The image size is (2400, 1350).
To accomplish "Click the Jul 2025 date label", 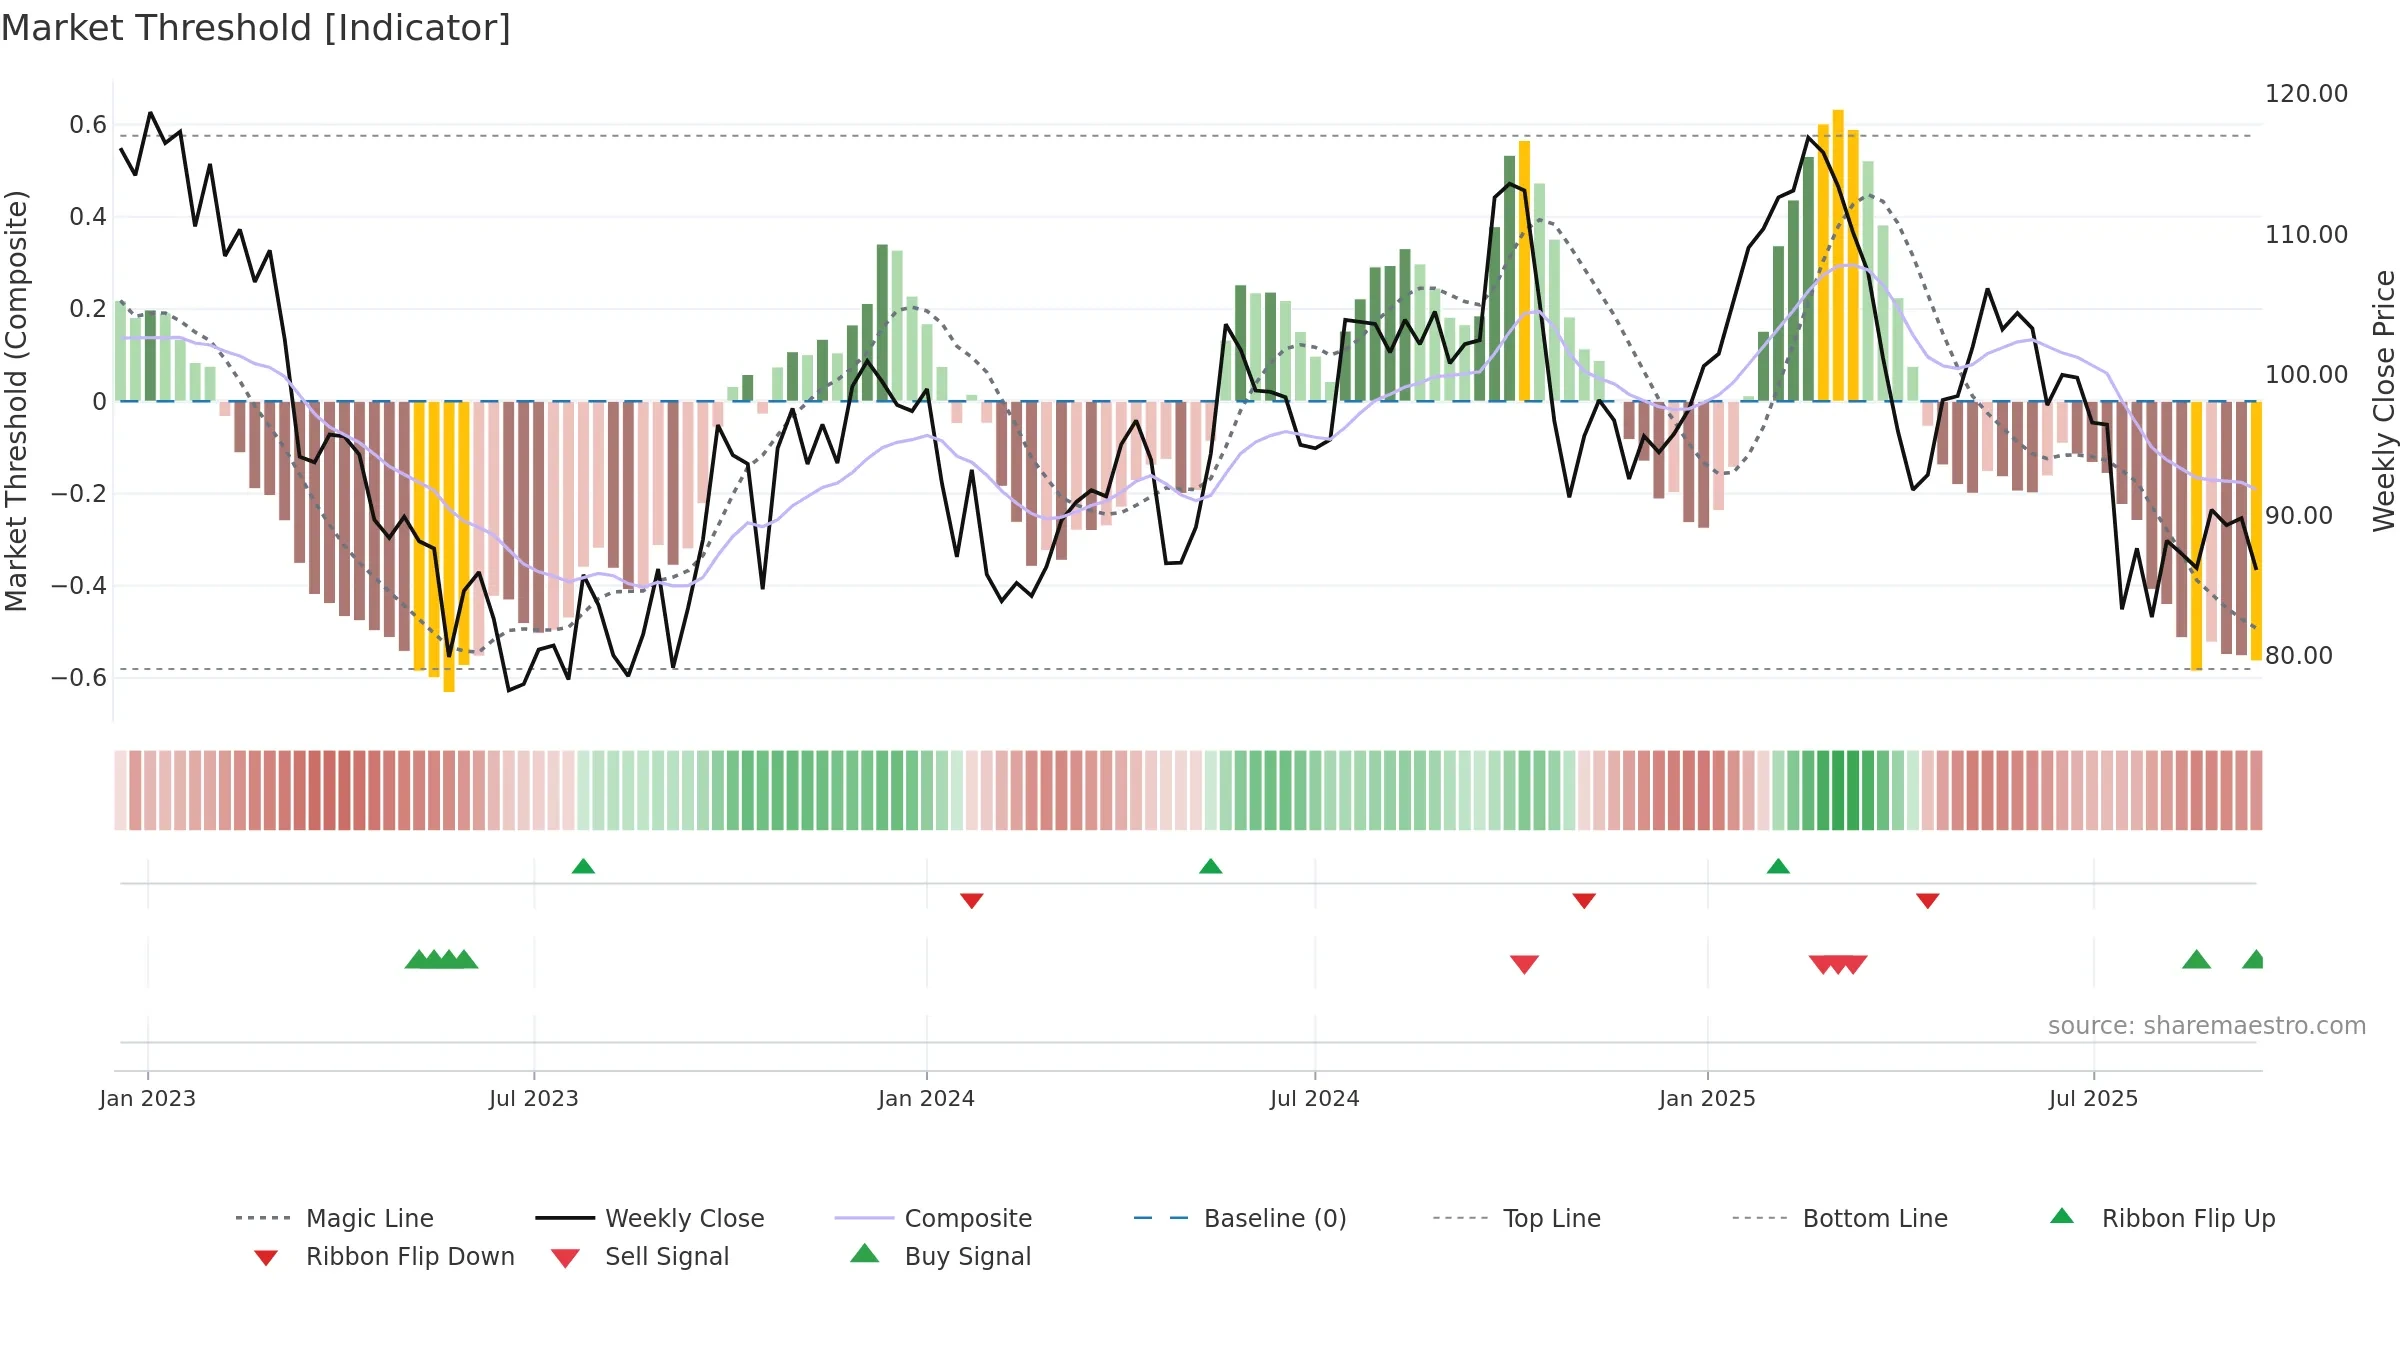I will click(x=2094, y=1098).
